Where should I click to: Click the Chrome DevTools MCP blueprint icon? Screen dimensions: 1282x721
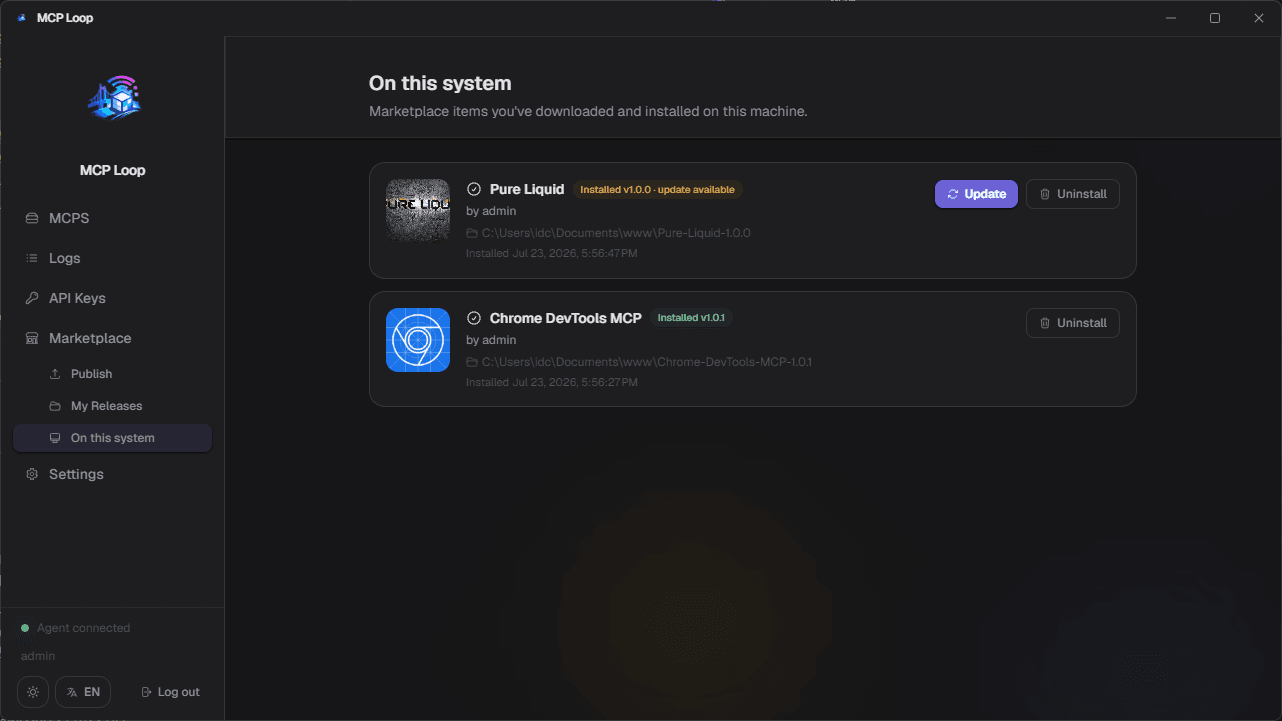418,340
